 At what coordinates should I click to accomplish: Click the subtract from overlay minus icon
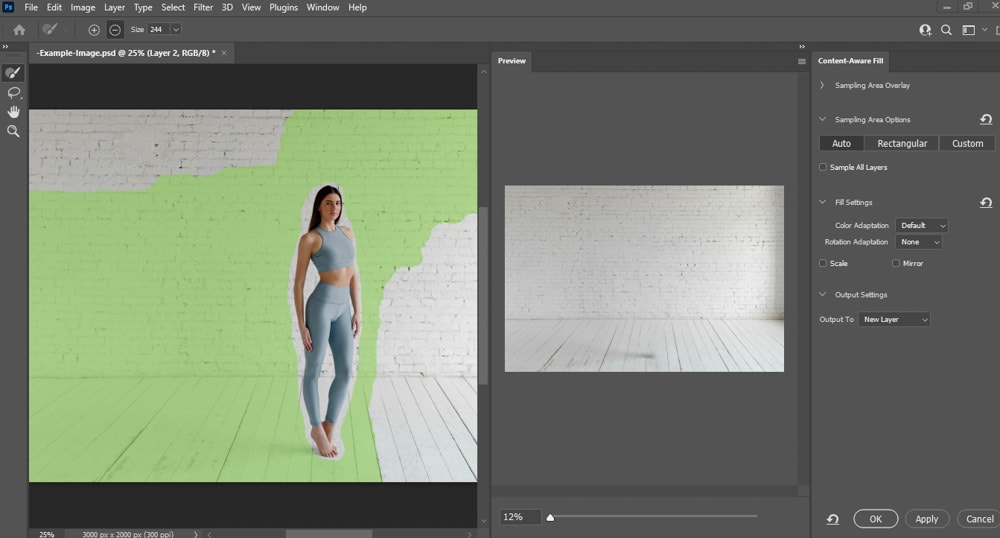pos(115,30)
